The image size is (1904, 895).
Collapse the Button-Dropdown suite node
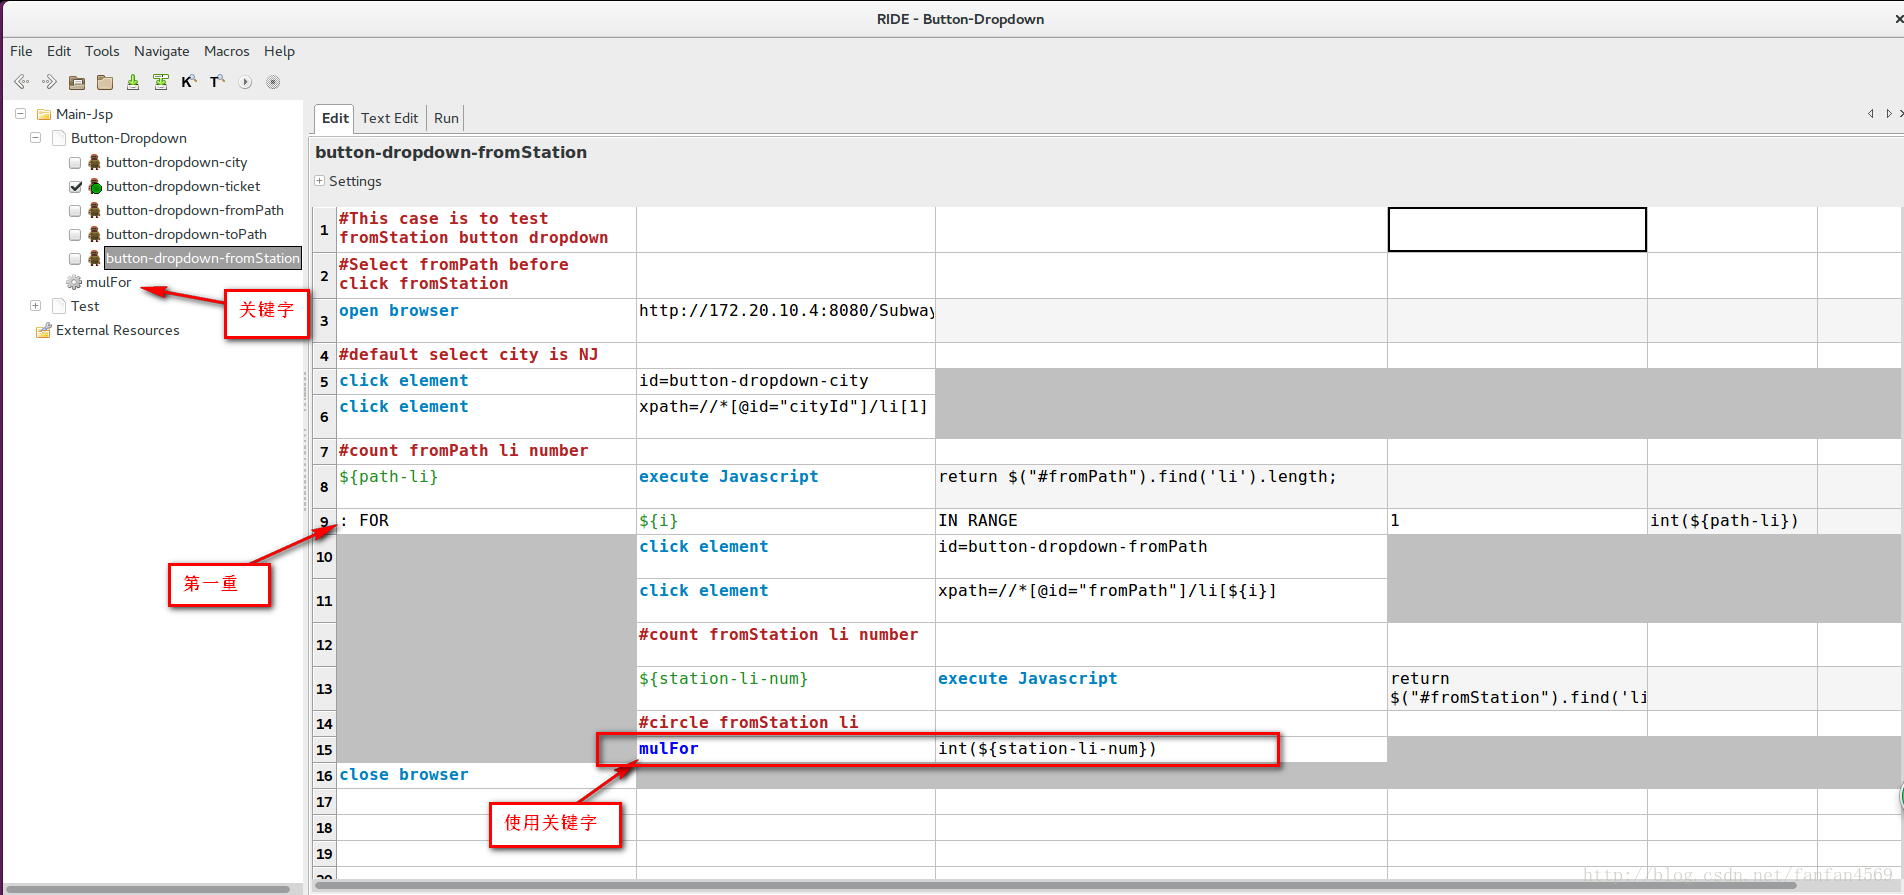click(x=35, y=138)
